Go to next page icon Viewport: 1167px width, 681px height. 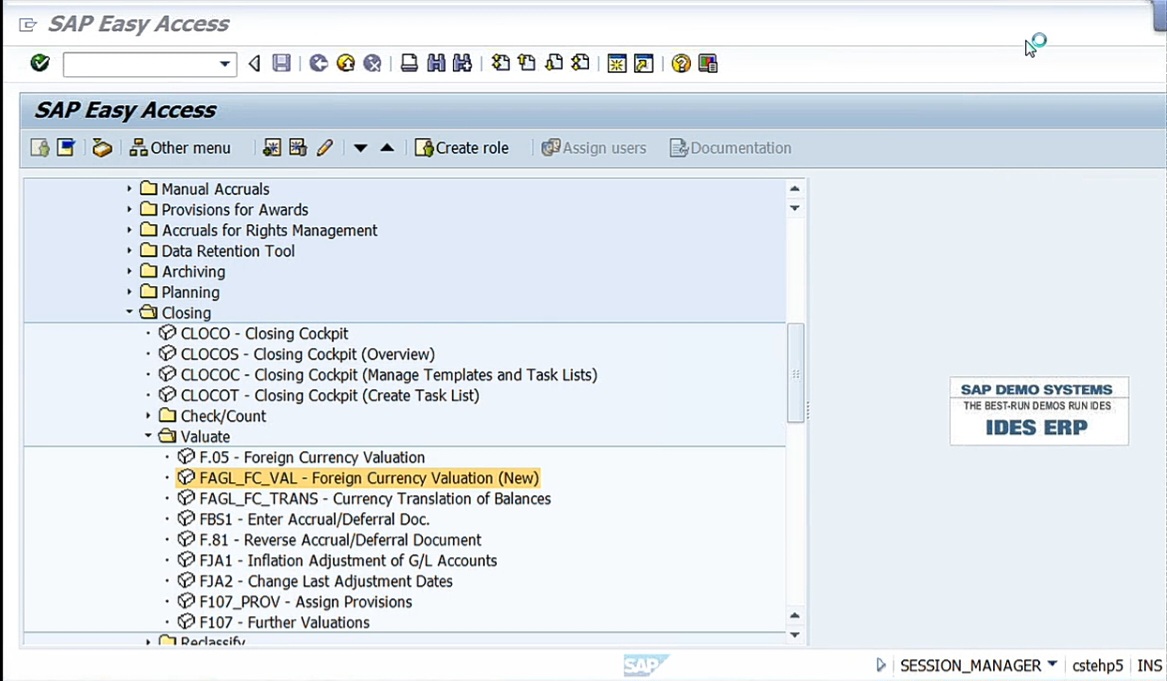coord(554,63)
